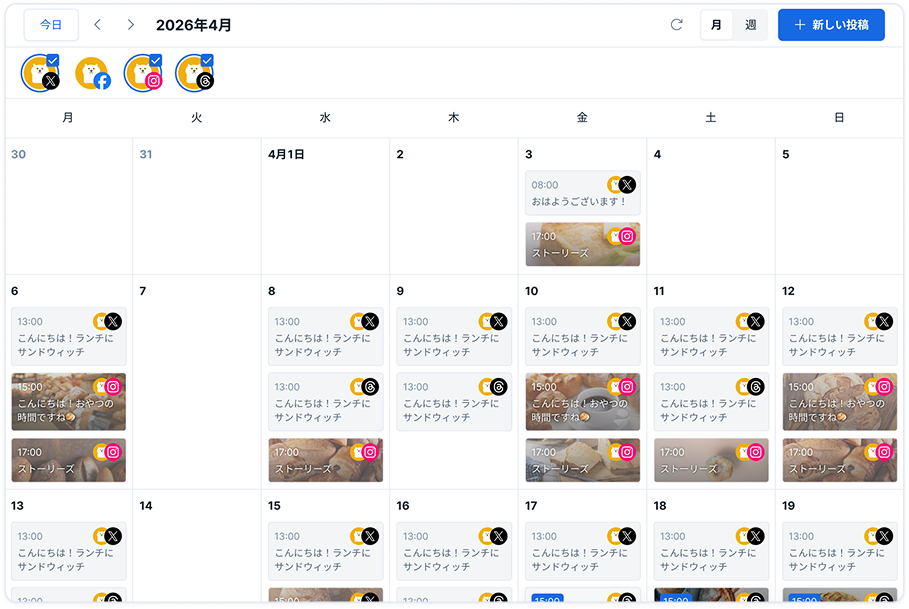Click the X badge on the April 3 morning post

(x=628, y=184)
